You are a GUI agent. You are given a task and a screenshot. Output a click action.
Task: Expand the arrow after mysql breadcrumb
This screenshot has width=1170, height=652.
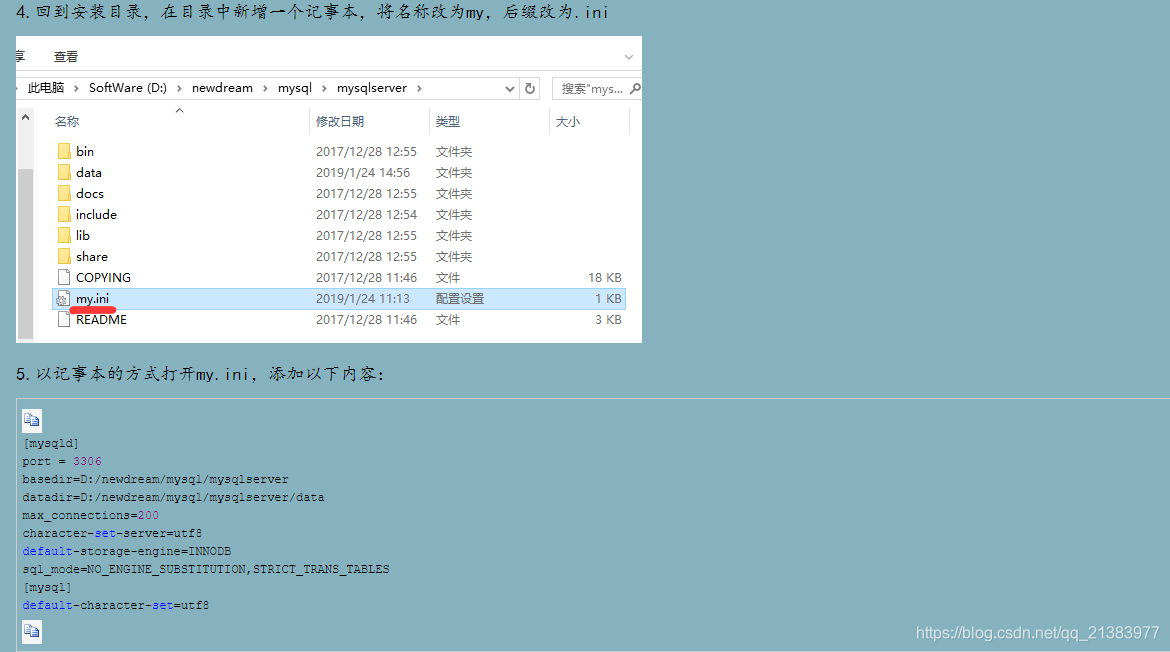pyautogui.click(x=324, y=88)
